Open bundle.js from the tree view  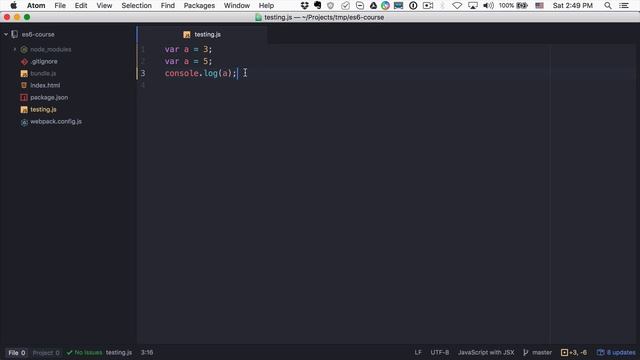(43, 73)
